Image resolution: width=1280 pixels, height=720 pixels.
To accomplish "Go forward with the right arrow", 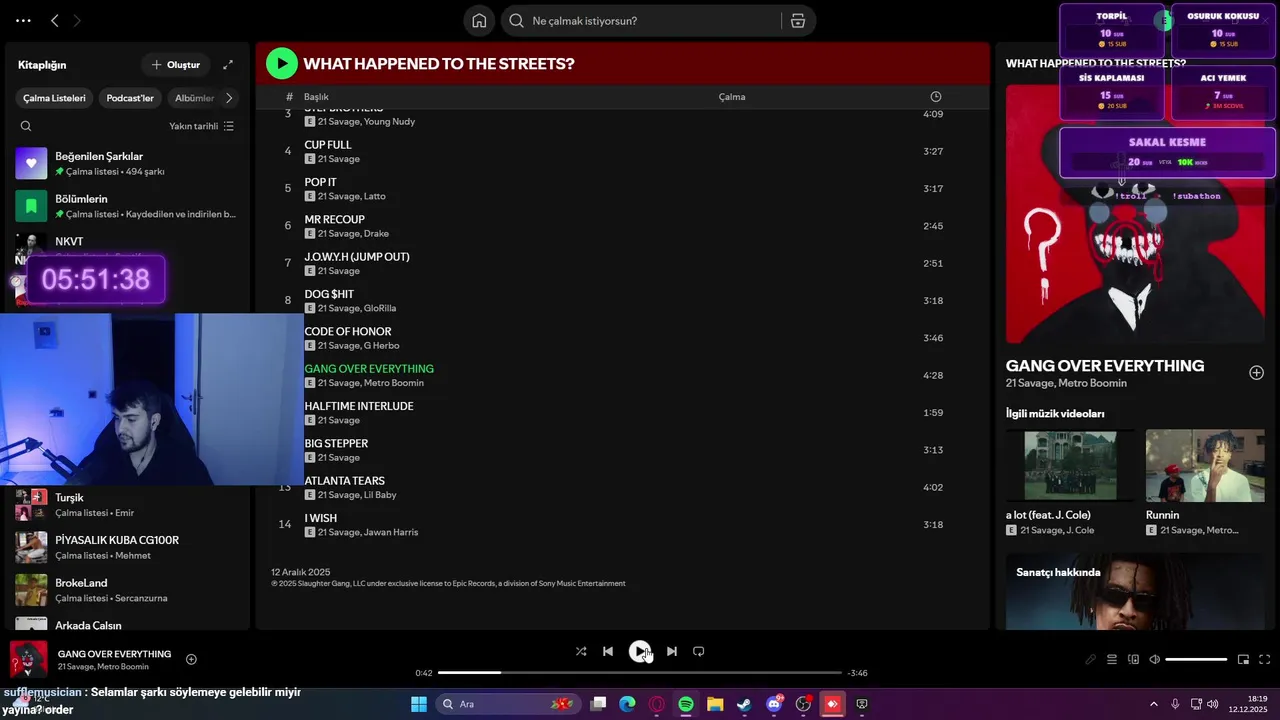I will pyautogui.click(x=77, y=21).
